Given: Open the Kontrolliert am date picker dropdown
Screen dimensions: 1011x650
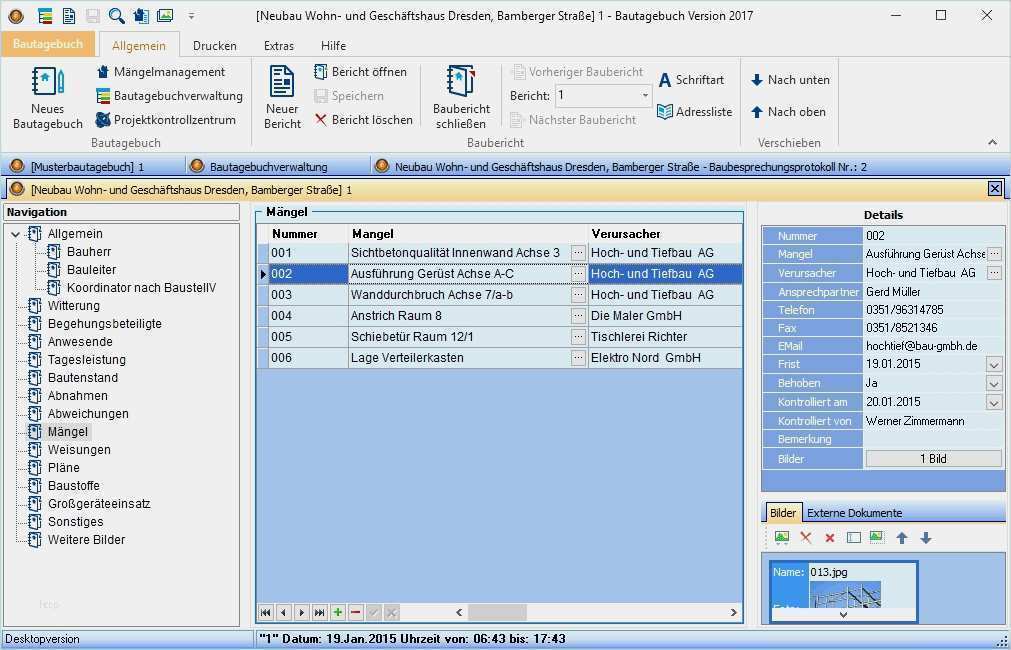Looking at the screenshot, I should pos(993,401).
